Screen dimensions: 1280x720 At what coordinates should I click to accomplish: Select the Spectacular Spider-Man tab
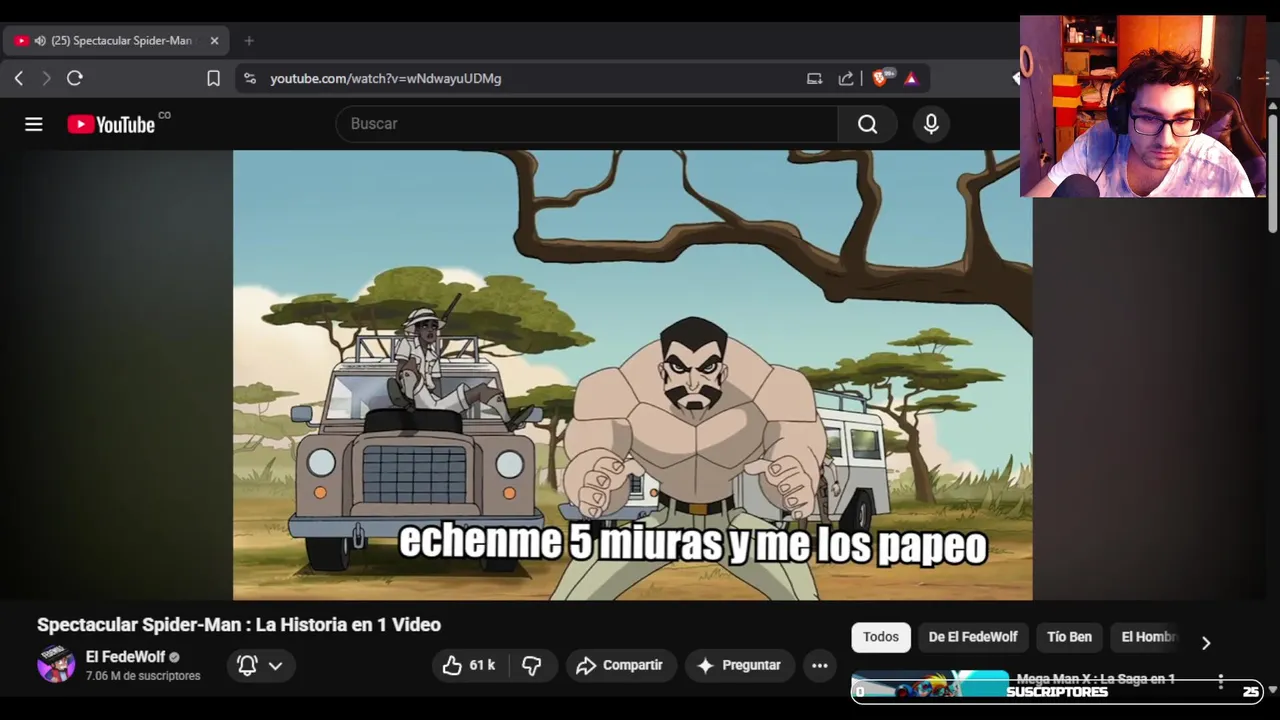(x=116, y=41)
